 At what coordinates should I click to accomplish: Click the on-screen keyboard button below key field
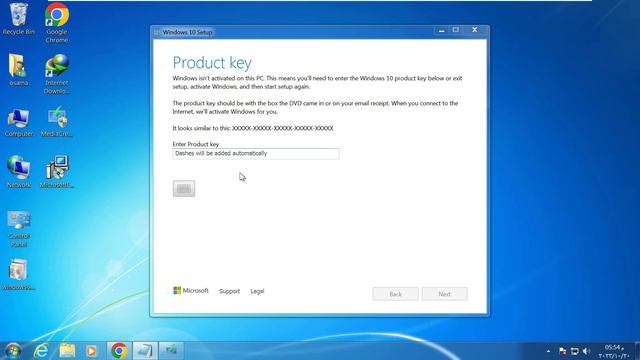184,189
